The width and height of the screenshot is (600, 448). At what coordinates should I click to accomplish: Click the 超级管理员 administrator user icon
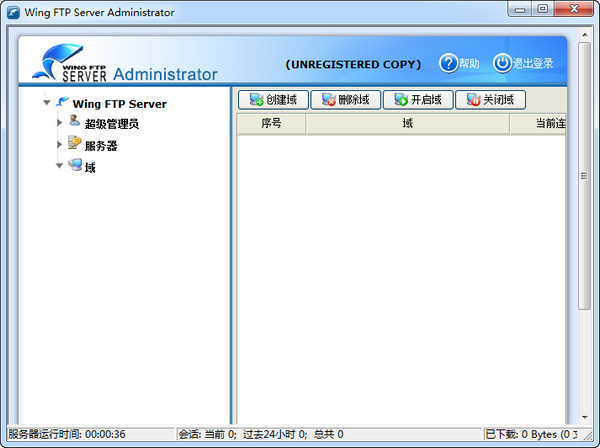tap(75, 121)
